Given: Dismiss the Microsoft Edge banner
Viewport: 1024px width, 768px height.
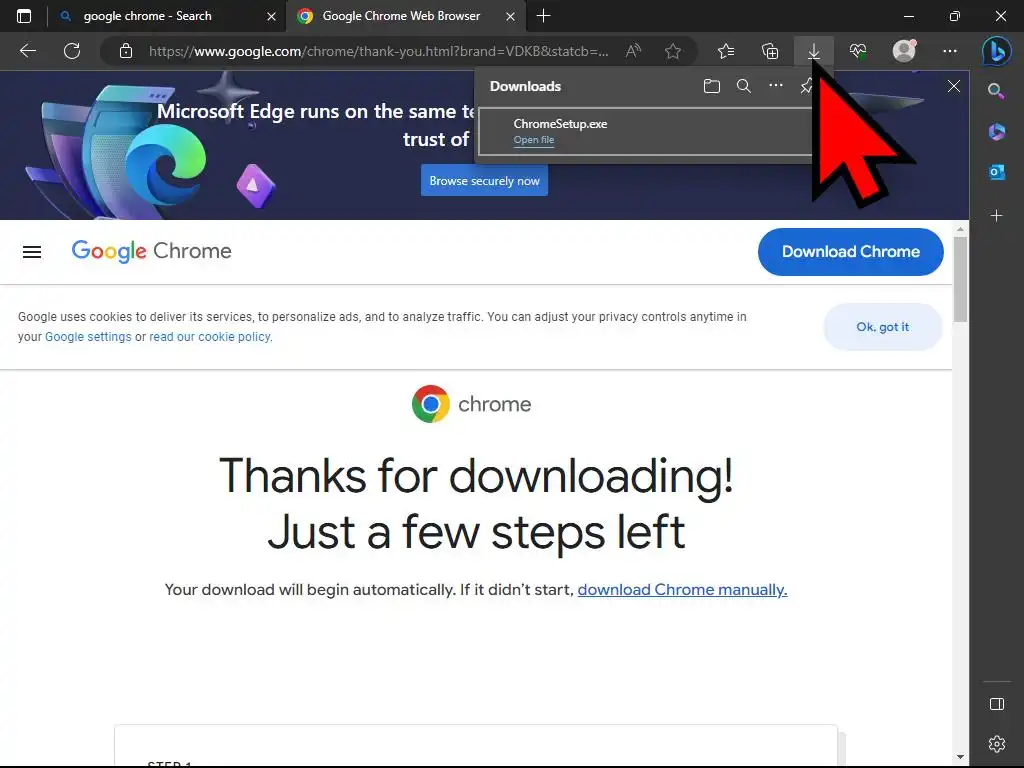Looking at the screenshot, I should point(953,86).
